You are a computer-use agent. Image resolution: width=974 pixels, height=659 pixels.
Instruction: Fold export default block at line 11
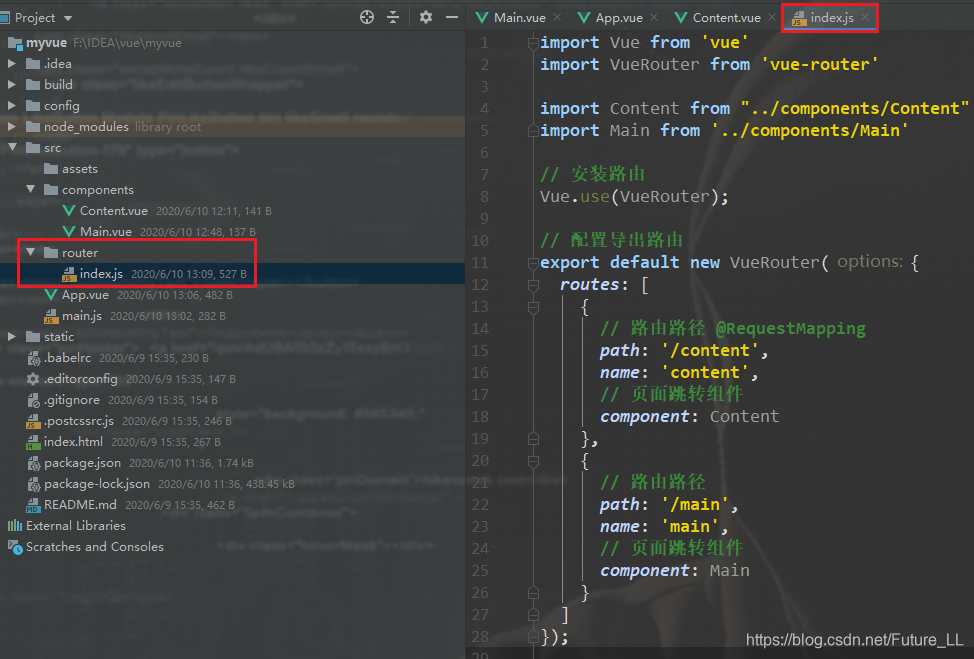pos(533,263)
